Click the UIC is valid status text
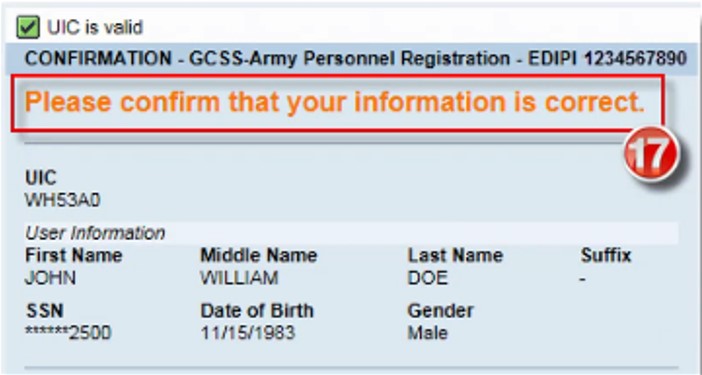 (95, 28)
